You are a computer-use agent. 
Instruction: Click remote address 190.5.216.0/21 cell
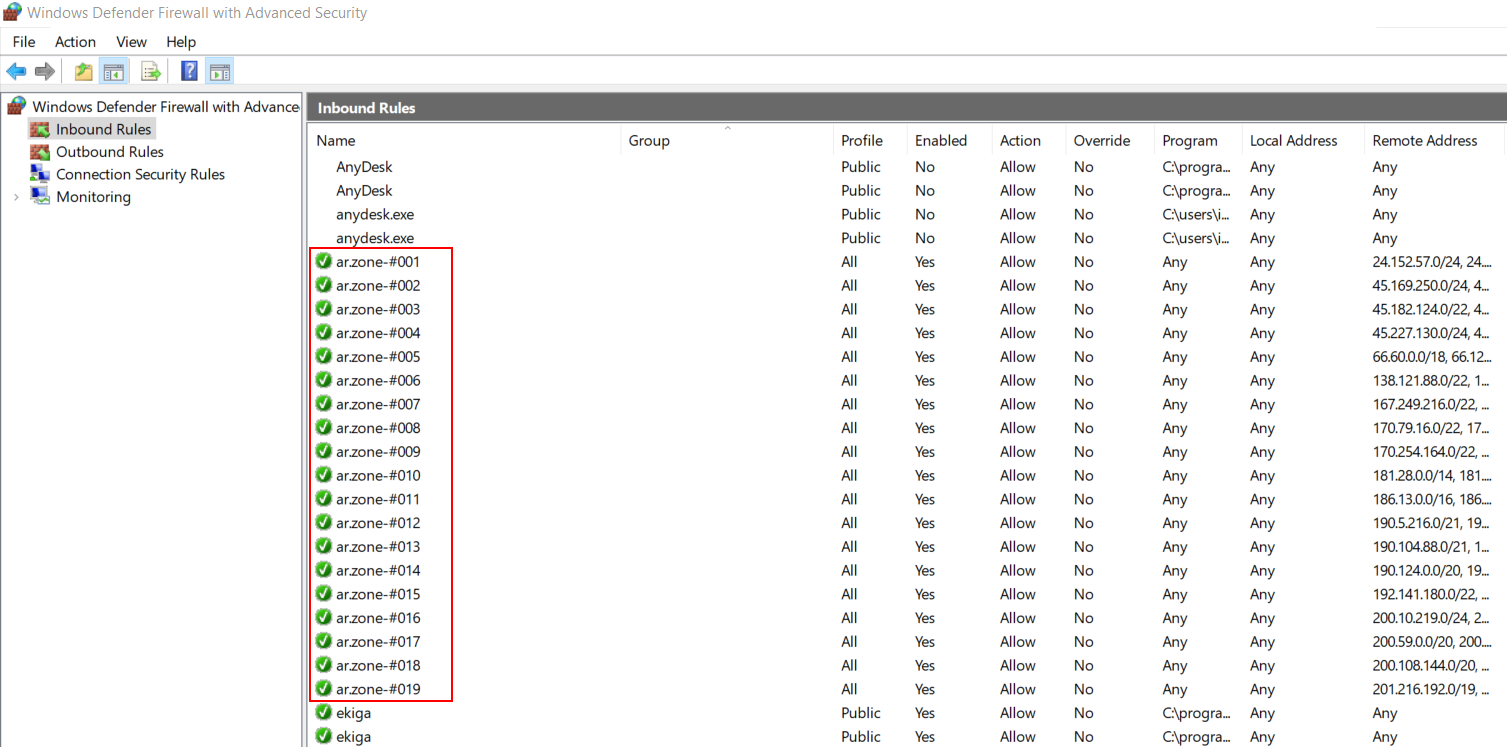coord(1432,523)
